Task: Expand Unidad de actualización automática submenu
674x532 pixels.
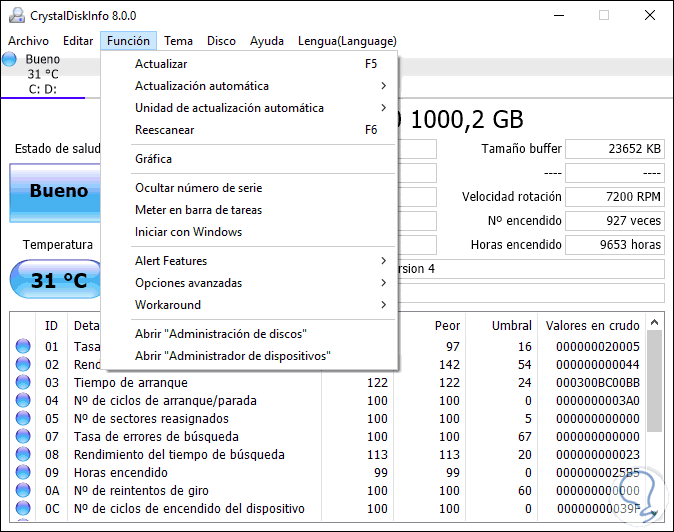Action: (x=249, y=107)
